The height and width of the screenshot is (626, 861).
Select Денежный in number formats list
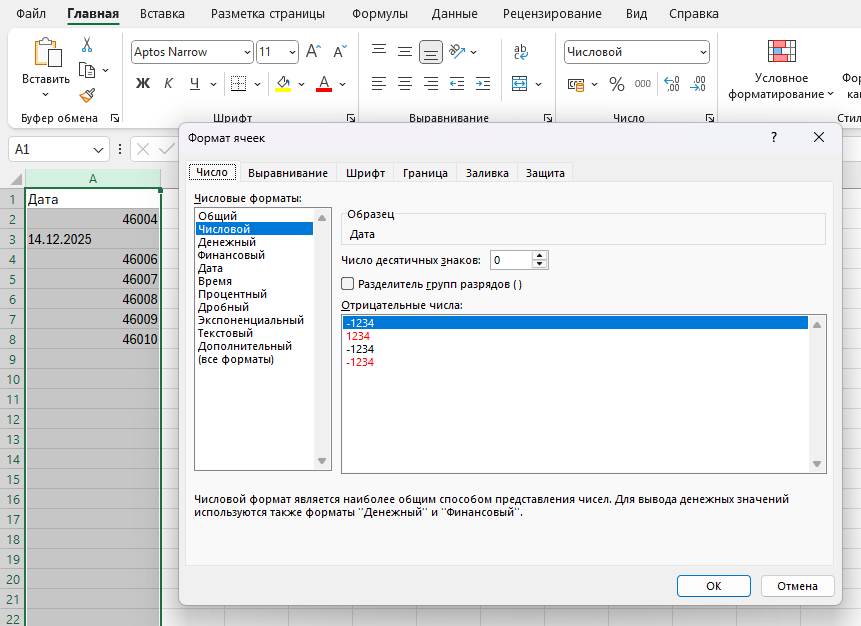coord(226,242)
